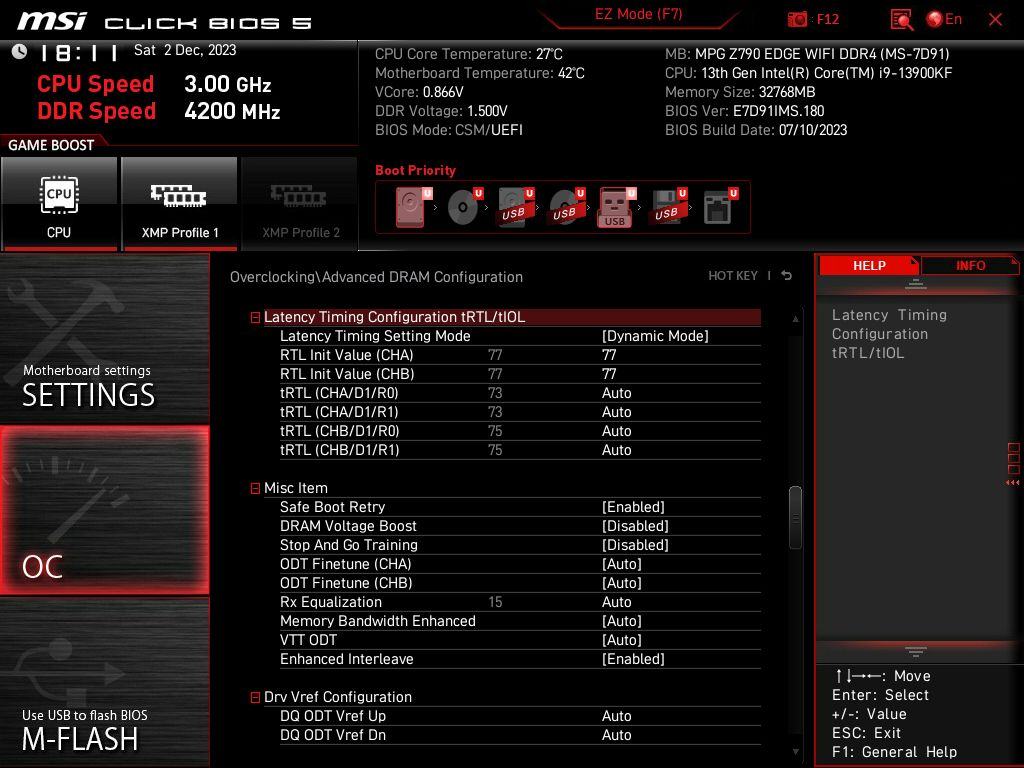Image resolution: width=1024 pixels, height=768 pixels.
Task: Change language with the En globe icon
Action: tap(944, 19)
